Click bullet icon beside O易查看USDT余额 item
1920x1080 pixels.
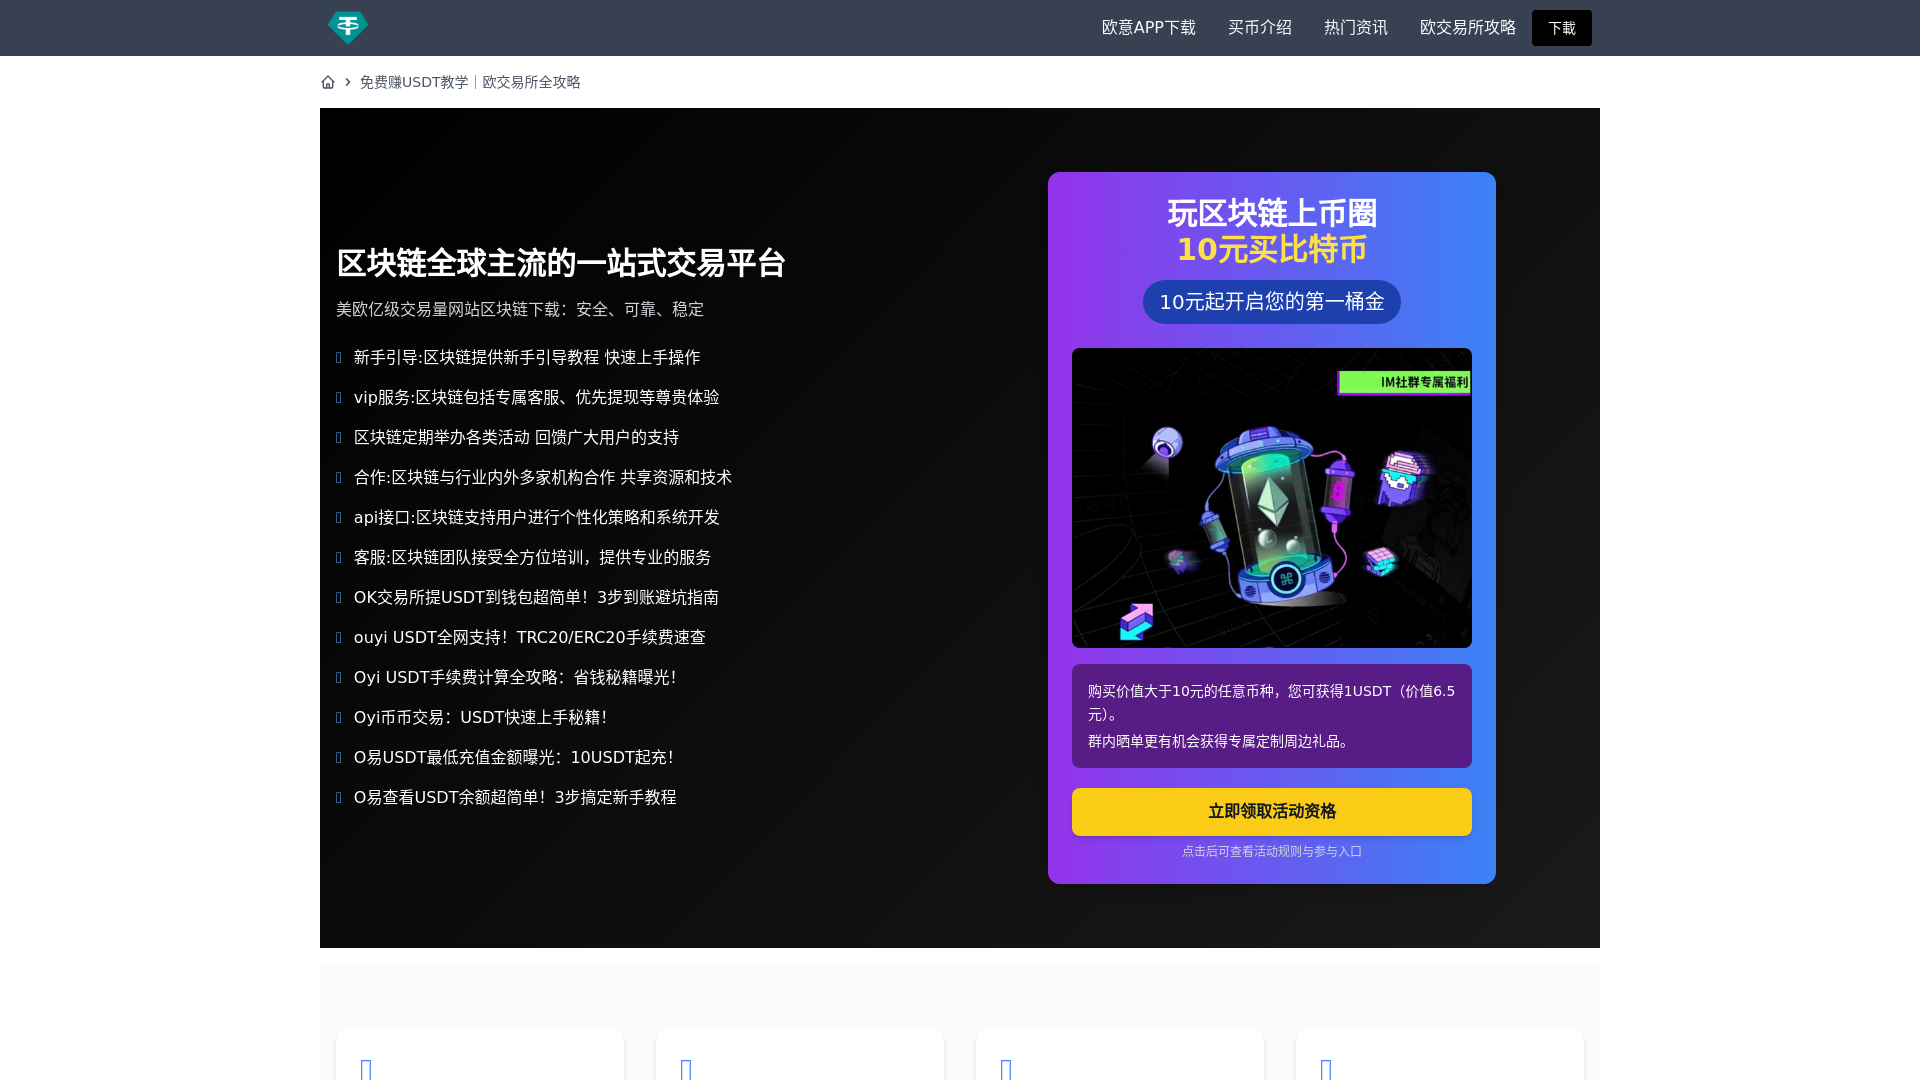click(x=339, y=798)
